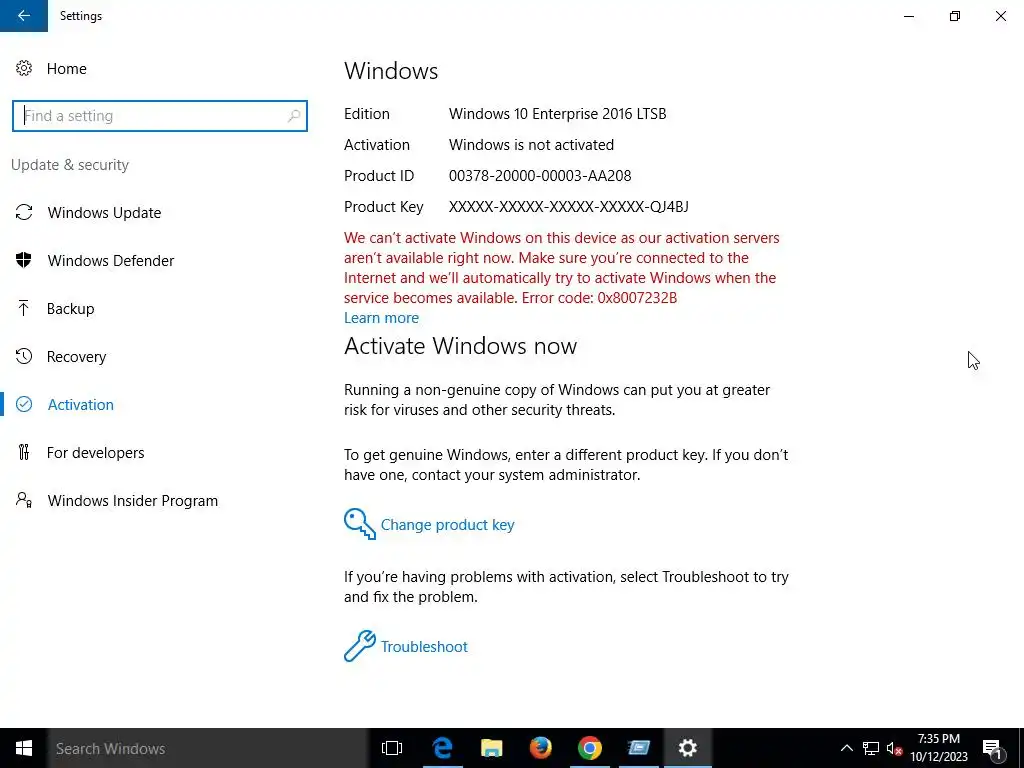
Task: Click the Windows is not activated status
Action: (531, 145)
